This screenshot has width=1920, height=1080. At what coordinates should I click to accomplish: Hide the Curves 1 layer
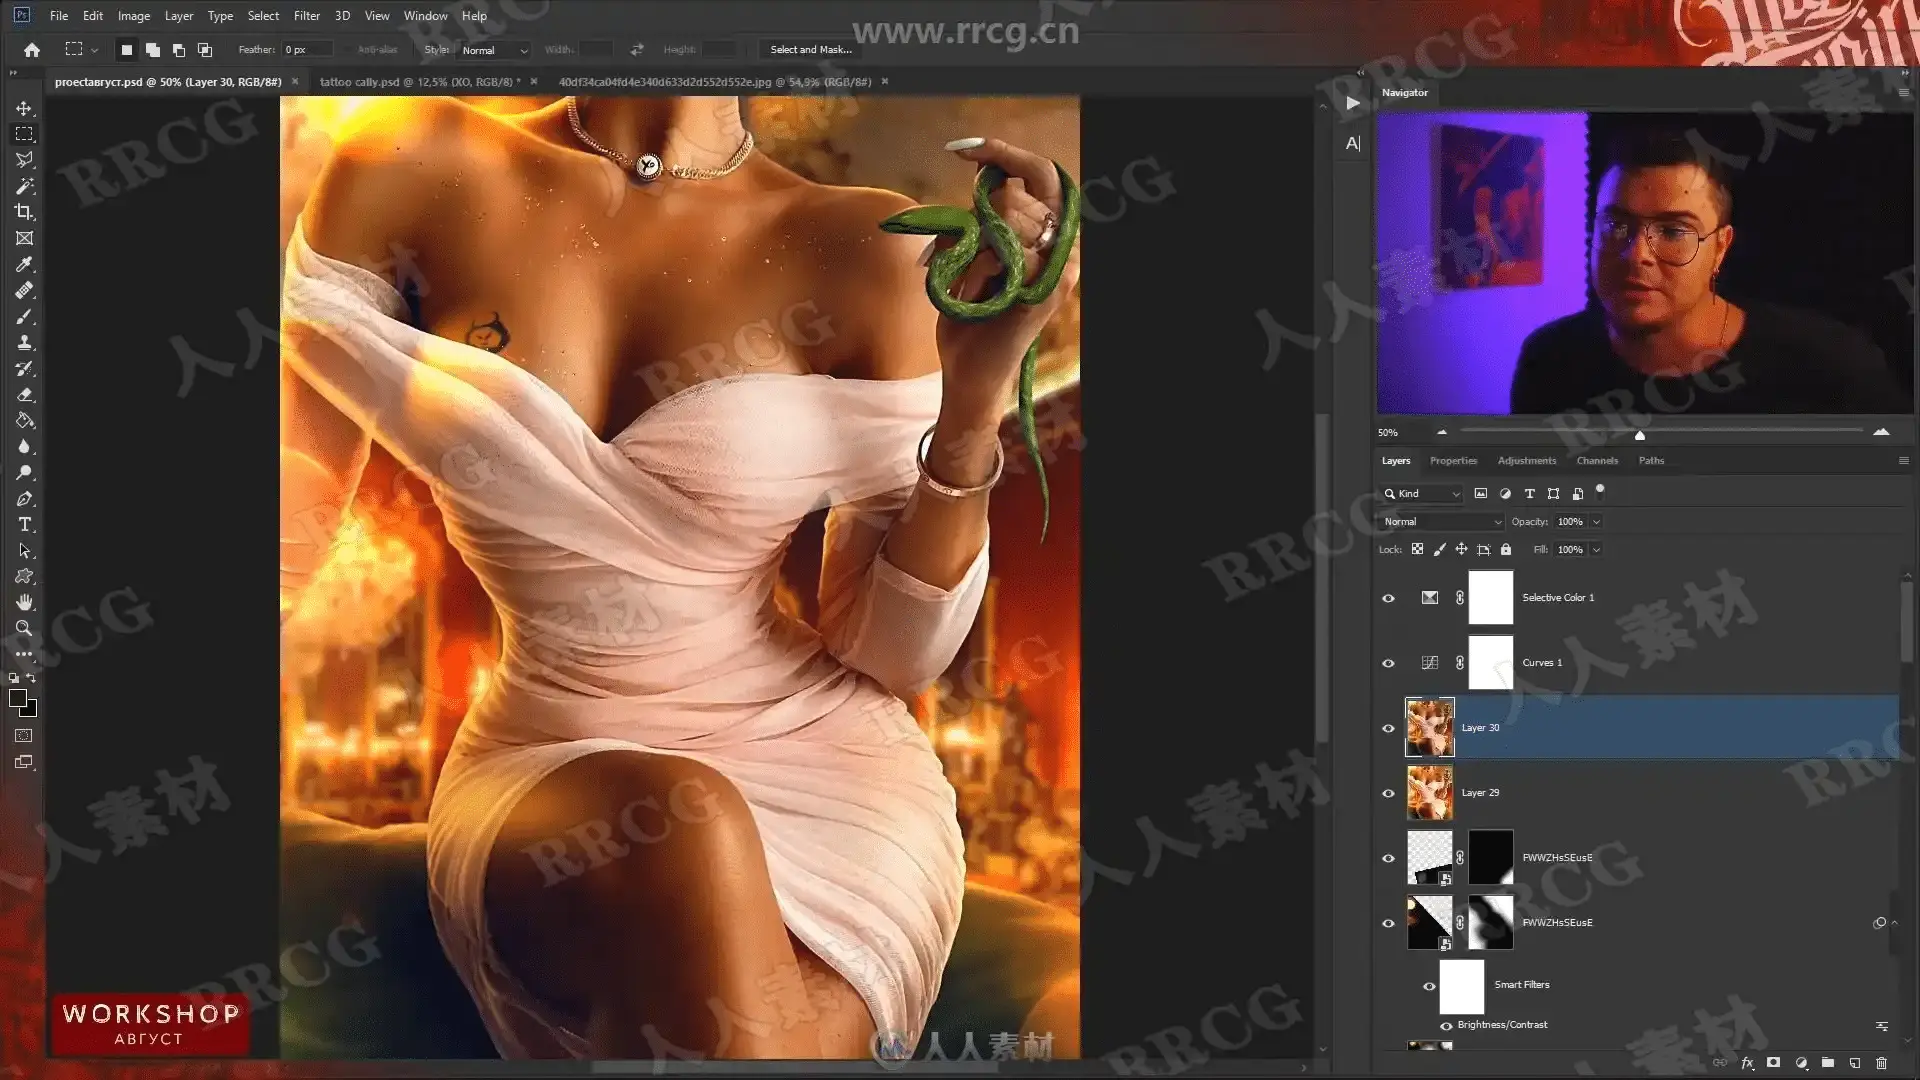coord(1388,663)
